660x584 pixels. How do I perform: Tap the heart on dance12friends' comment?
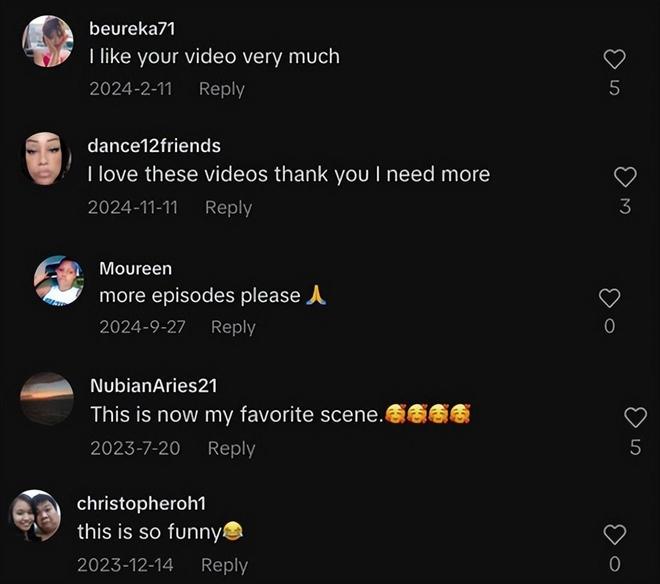pos(625,177)
